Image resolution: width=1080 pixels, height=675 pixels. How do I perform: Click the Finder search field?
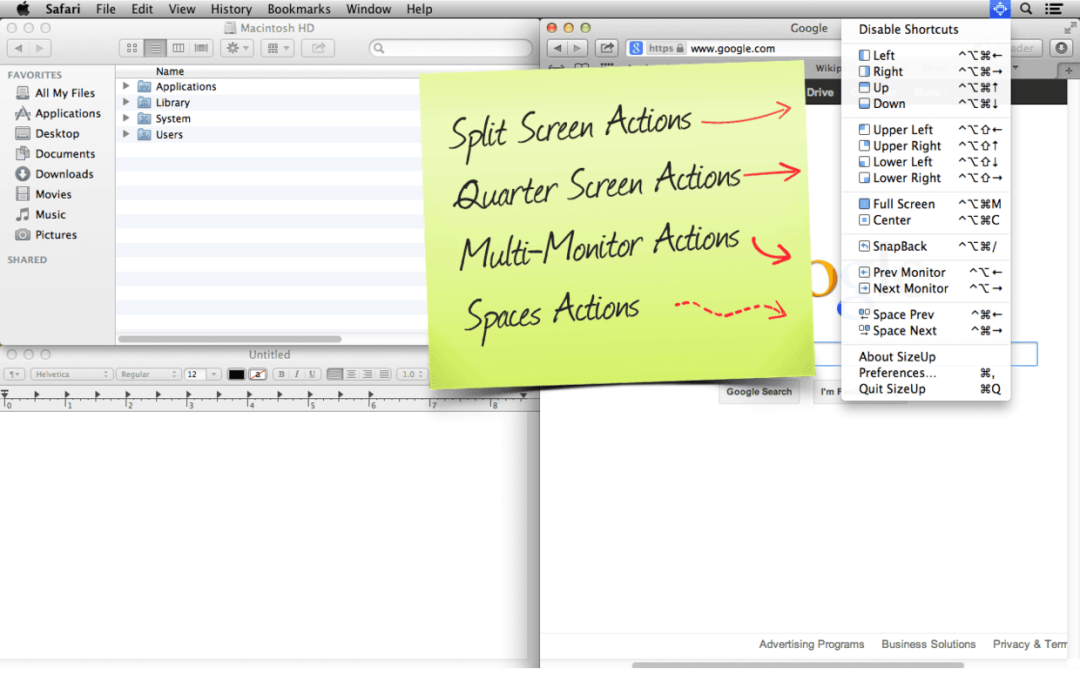click(452, 48)
